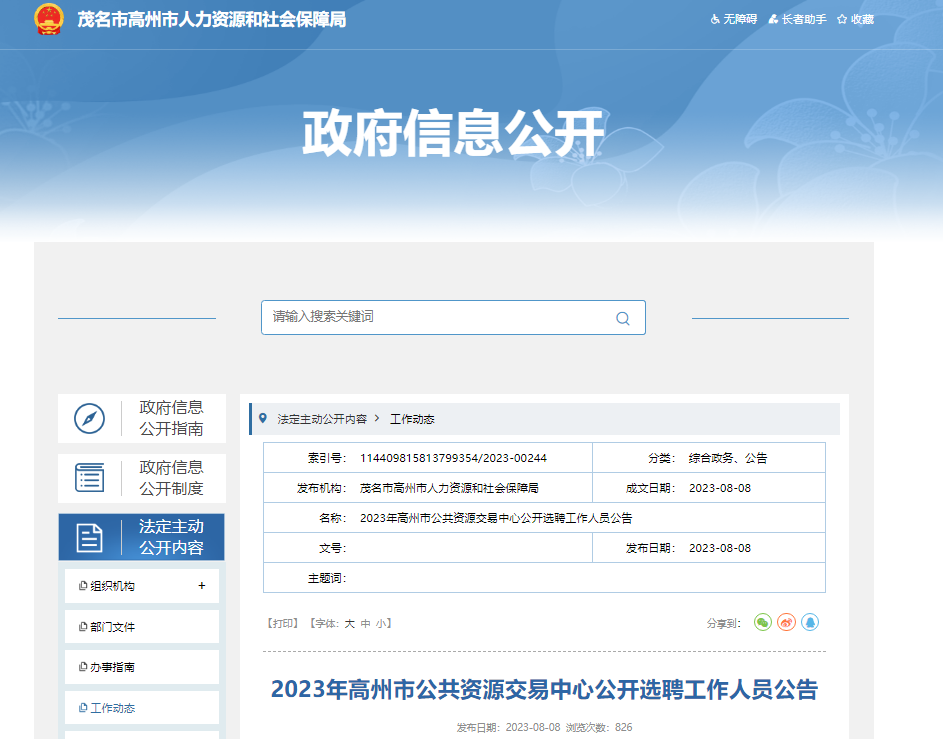Enable 长者助手 elder assistant
The image size is (943, 739).
click(x=798, y=19)
